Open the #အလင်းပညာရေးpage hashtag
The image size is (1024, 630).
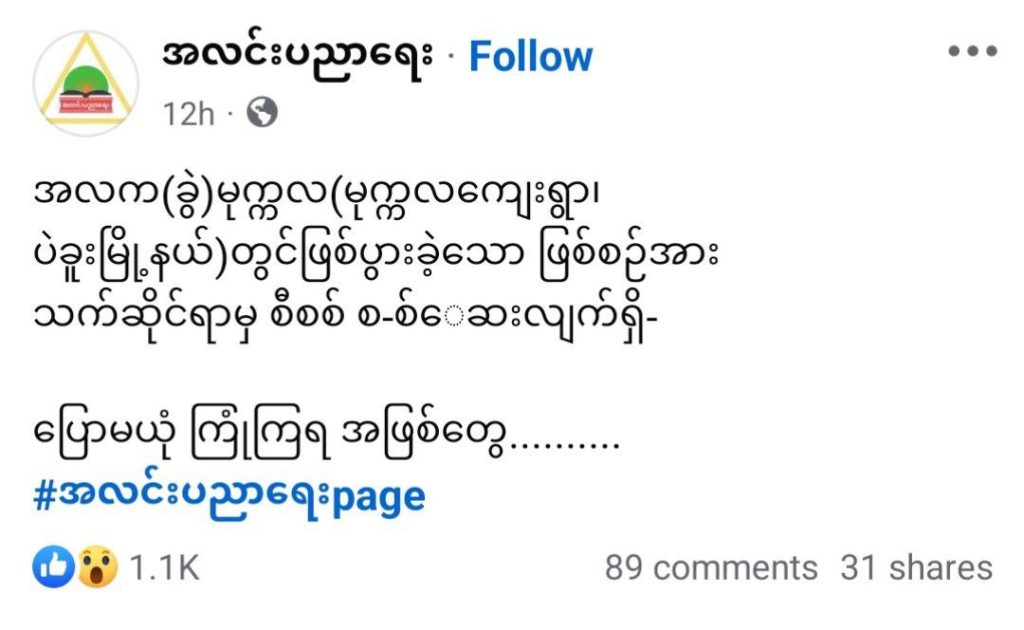[229, 496]
